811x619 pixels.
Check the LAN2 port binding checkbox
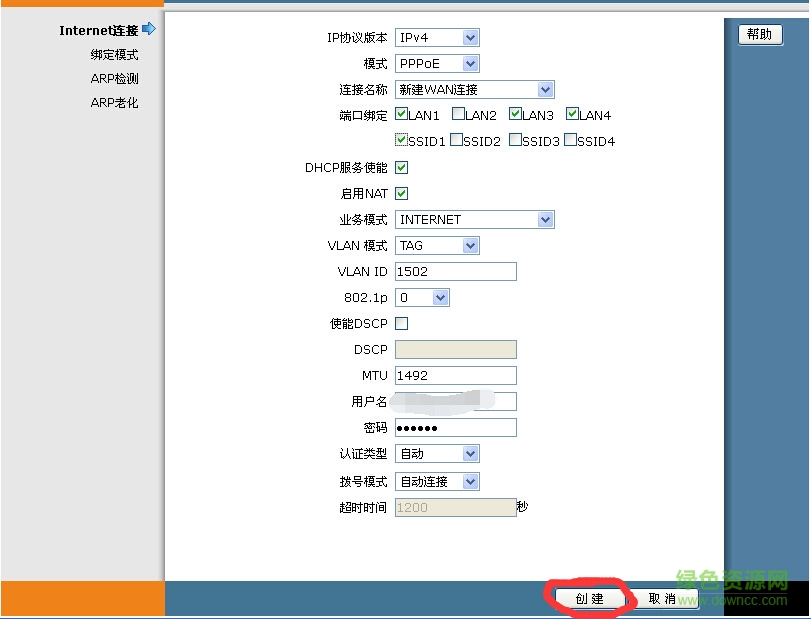coord(458,114)
